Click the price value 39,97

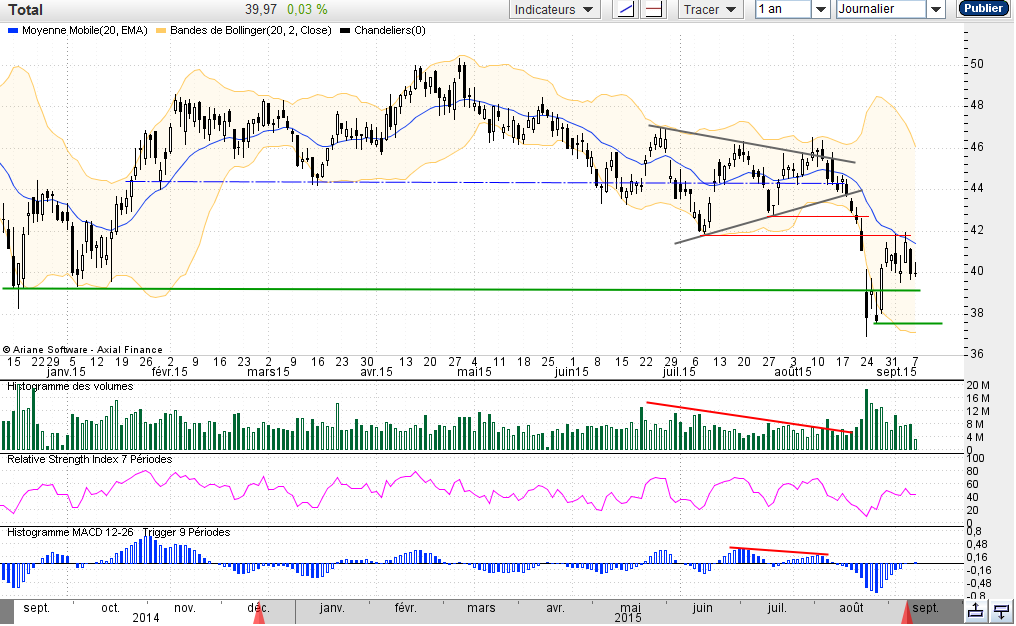(x=261, y=10)
